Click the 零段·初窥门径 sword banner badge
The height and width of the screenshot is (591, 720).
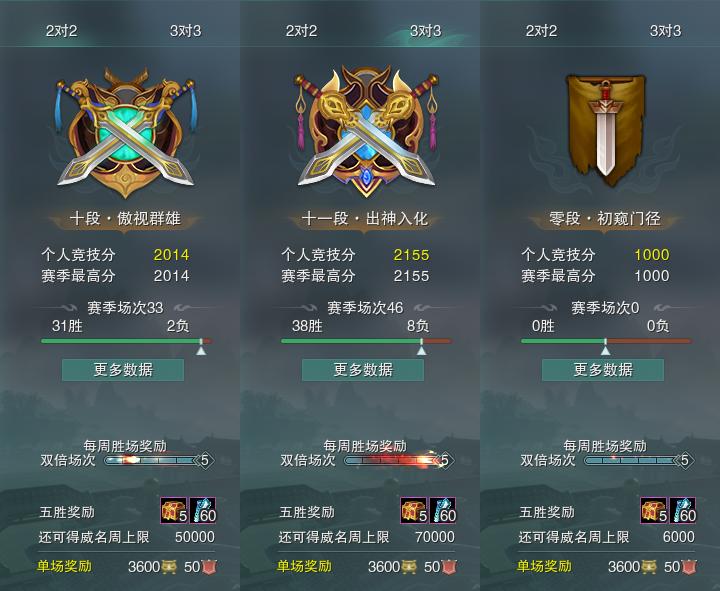[605, 129]
